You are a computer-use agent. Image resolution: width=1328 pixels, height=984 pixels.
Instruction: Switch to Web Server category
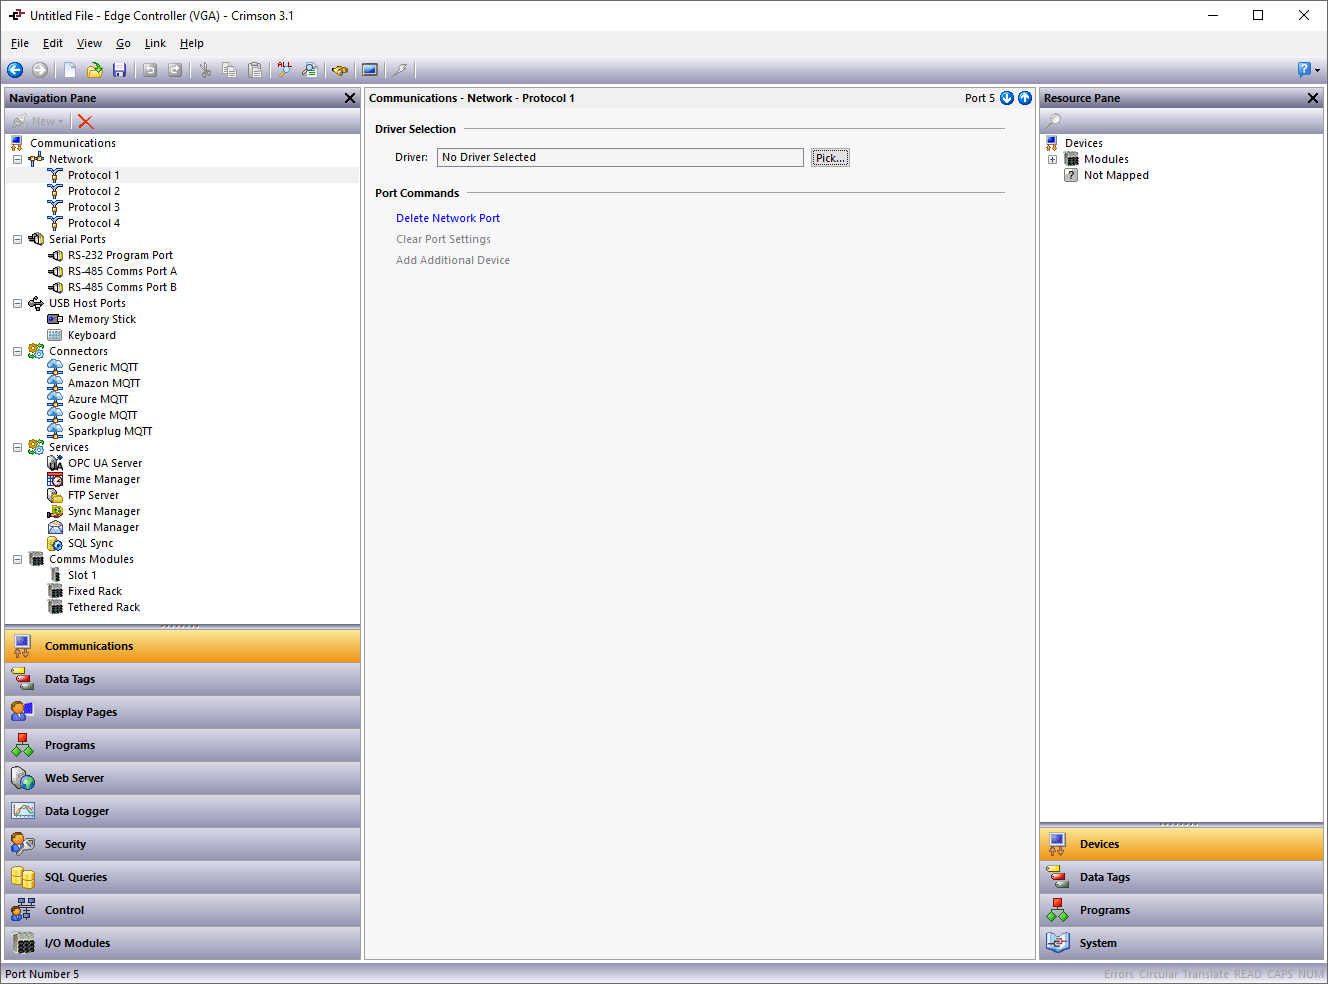[x=183, y=778]
